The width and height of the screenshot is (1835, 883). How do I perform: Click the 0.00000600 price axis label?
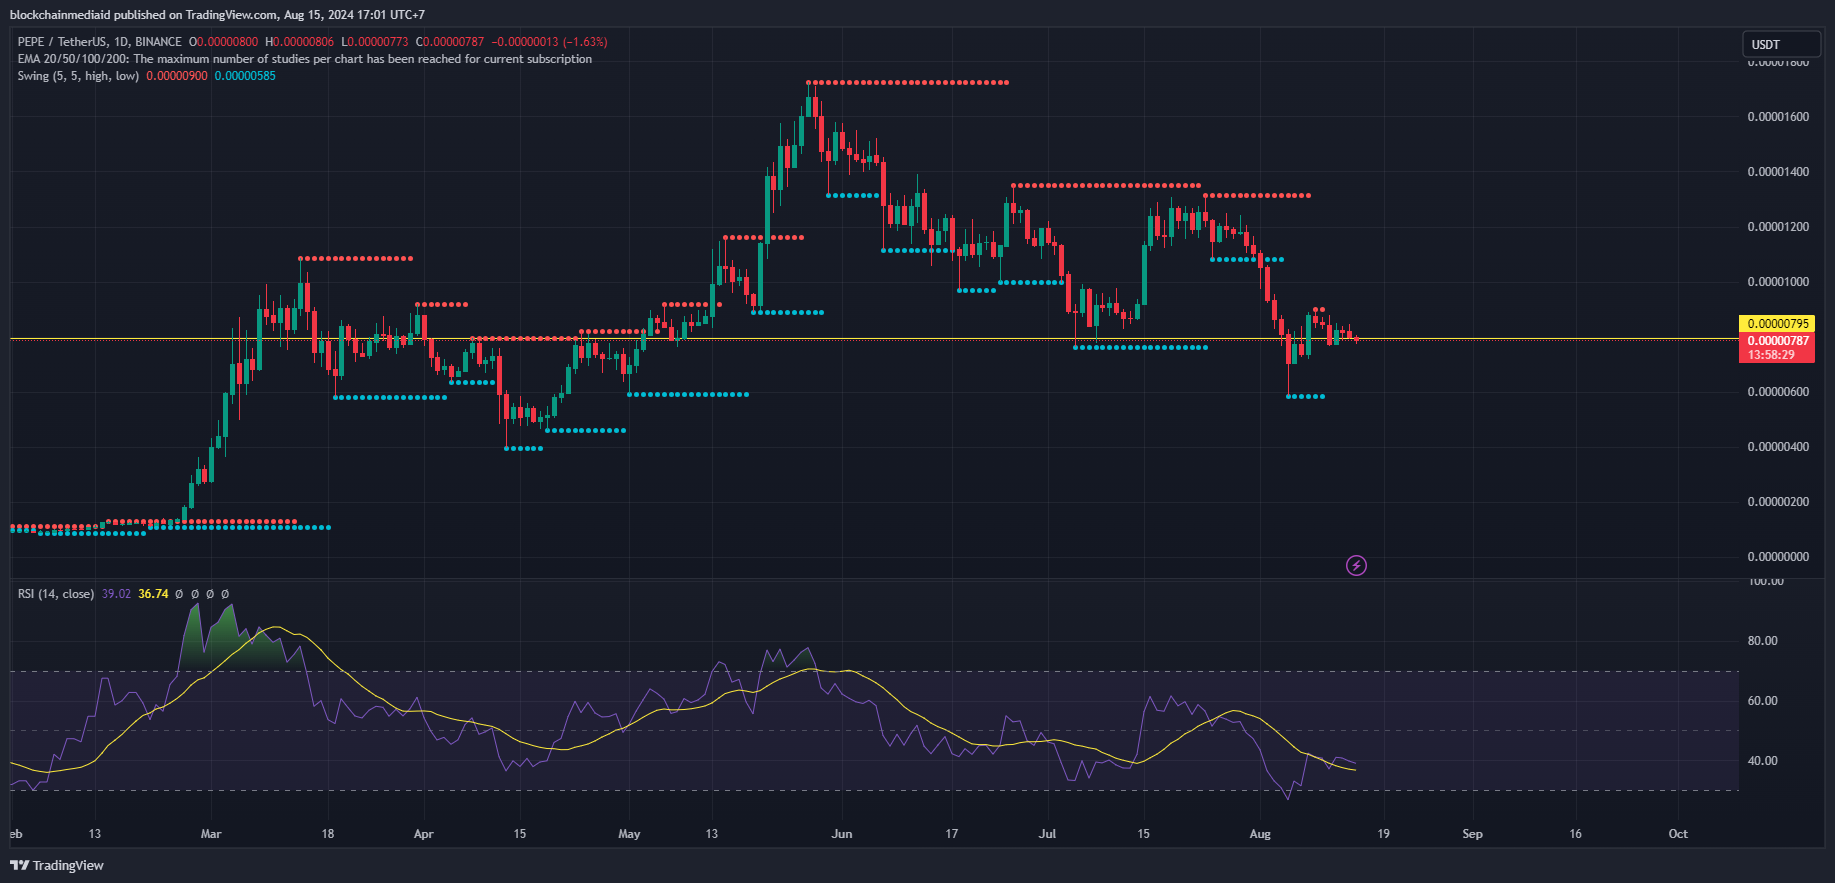(1778, 392)
